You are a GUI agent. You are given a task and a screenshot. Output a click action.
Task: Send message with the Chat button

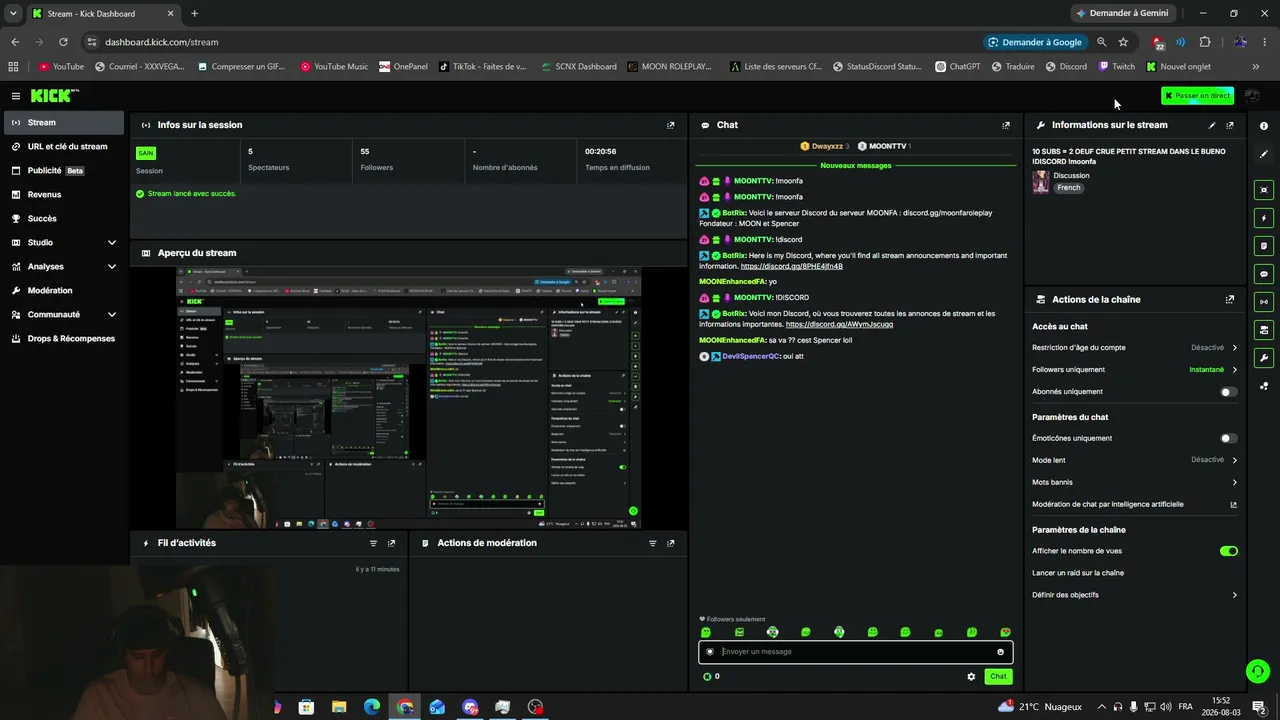coord(998,677)
